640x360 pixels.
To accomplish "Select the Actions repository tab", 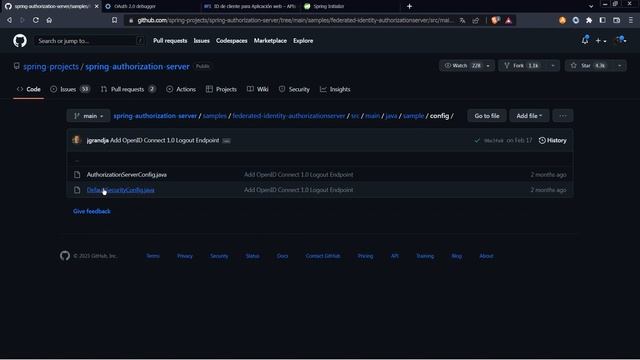I will coord(181,89).
